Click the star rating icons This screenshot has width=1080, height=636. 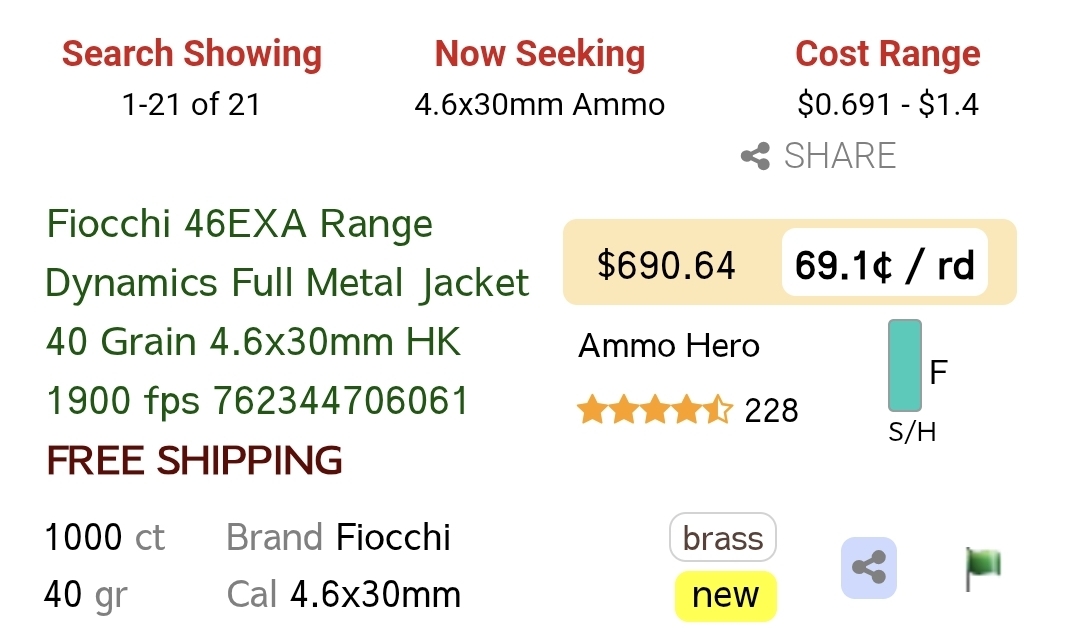point(654,410)
